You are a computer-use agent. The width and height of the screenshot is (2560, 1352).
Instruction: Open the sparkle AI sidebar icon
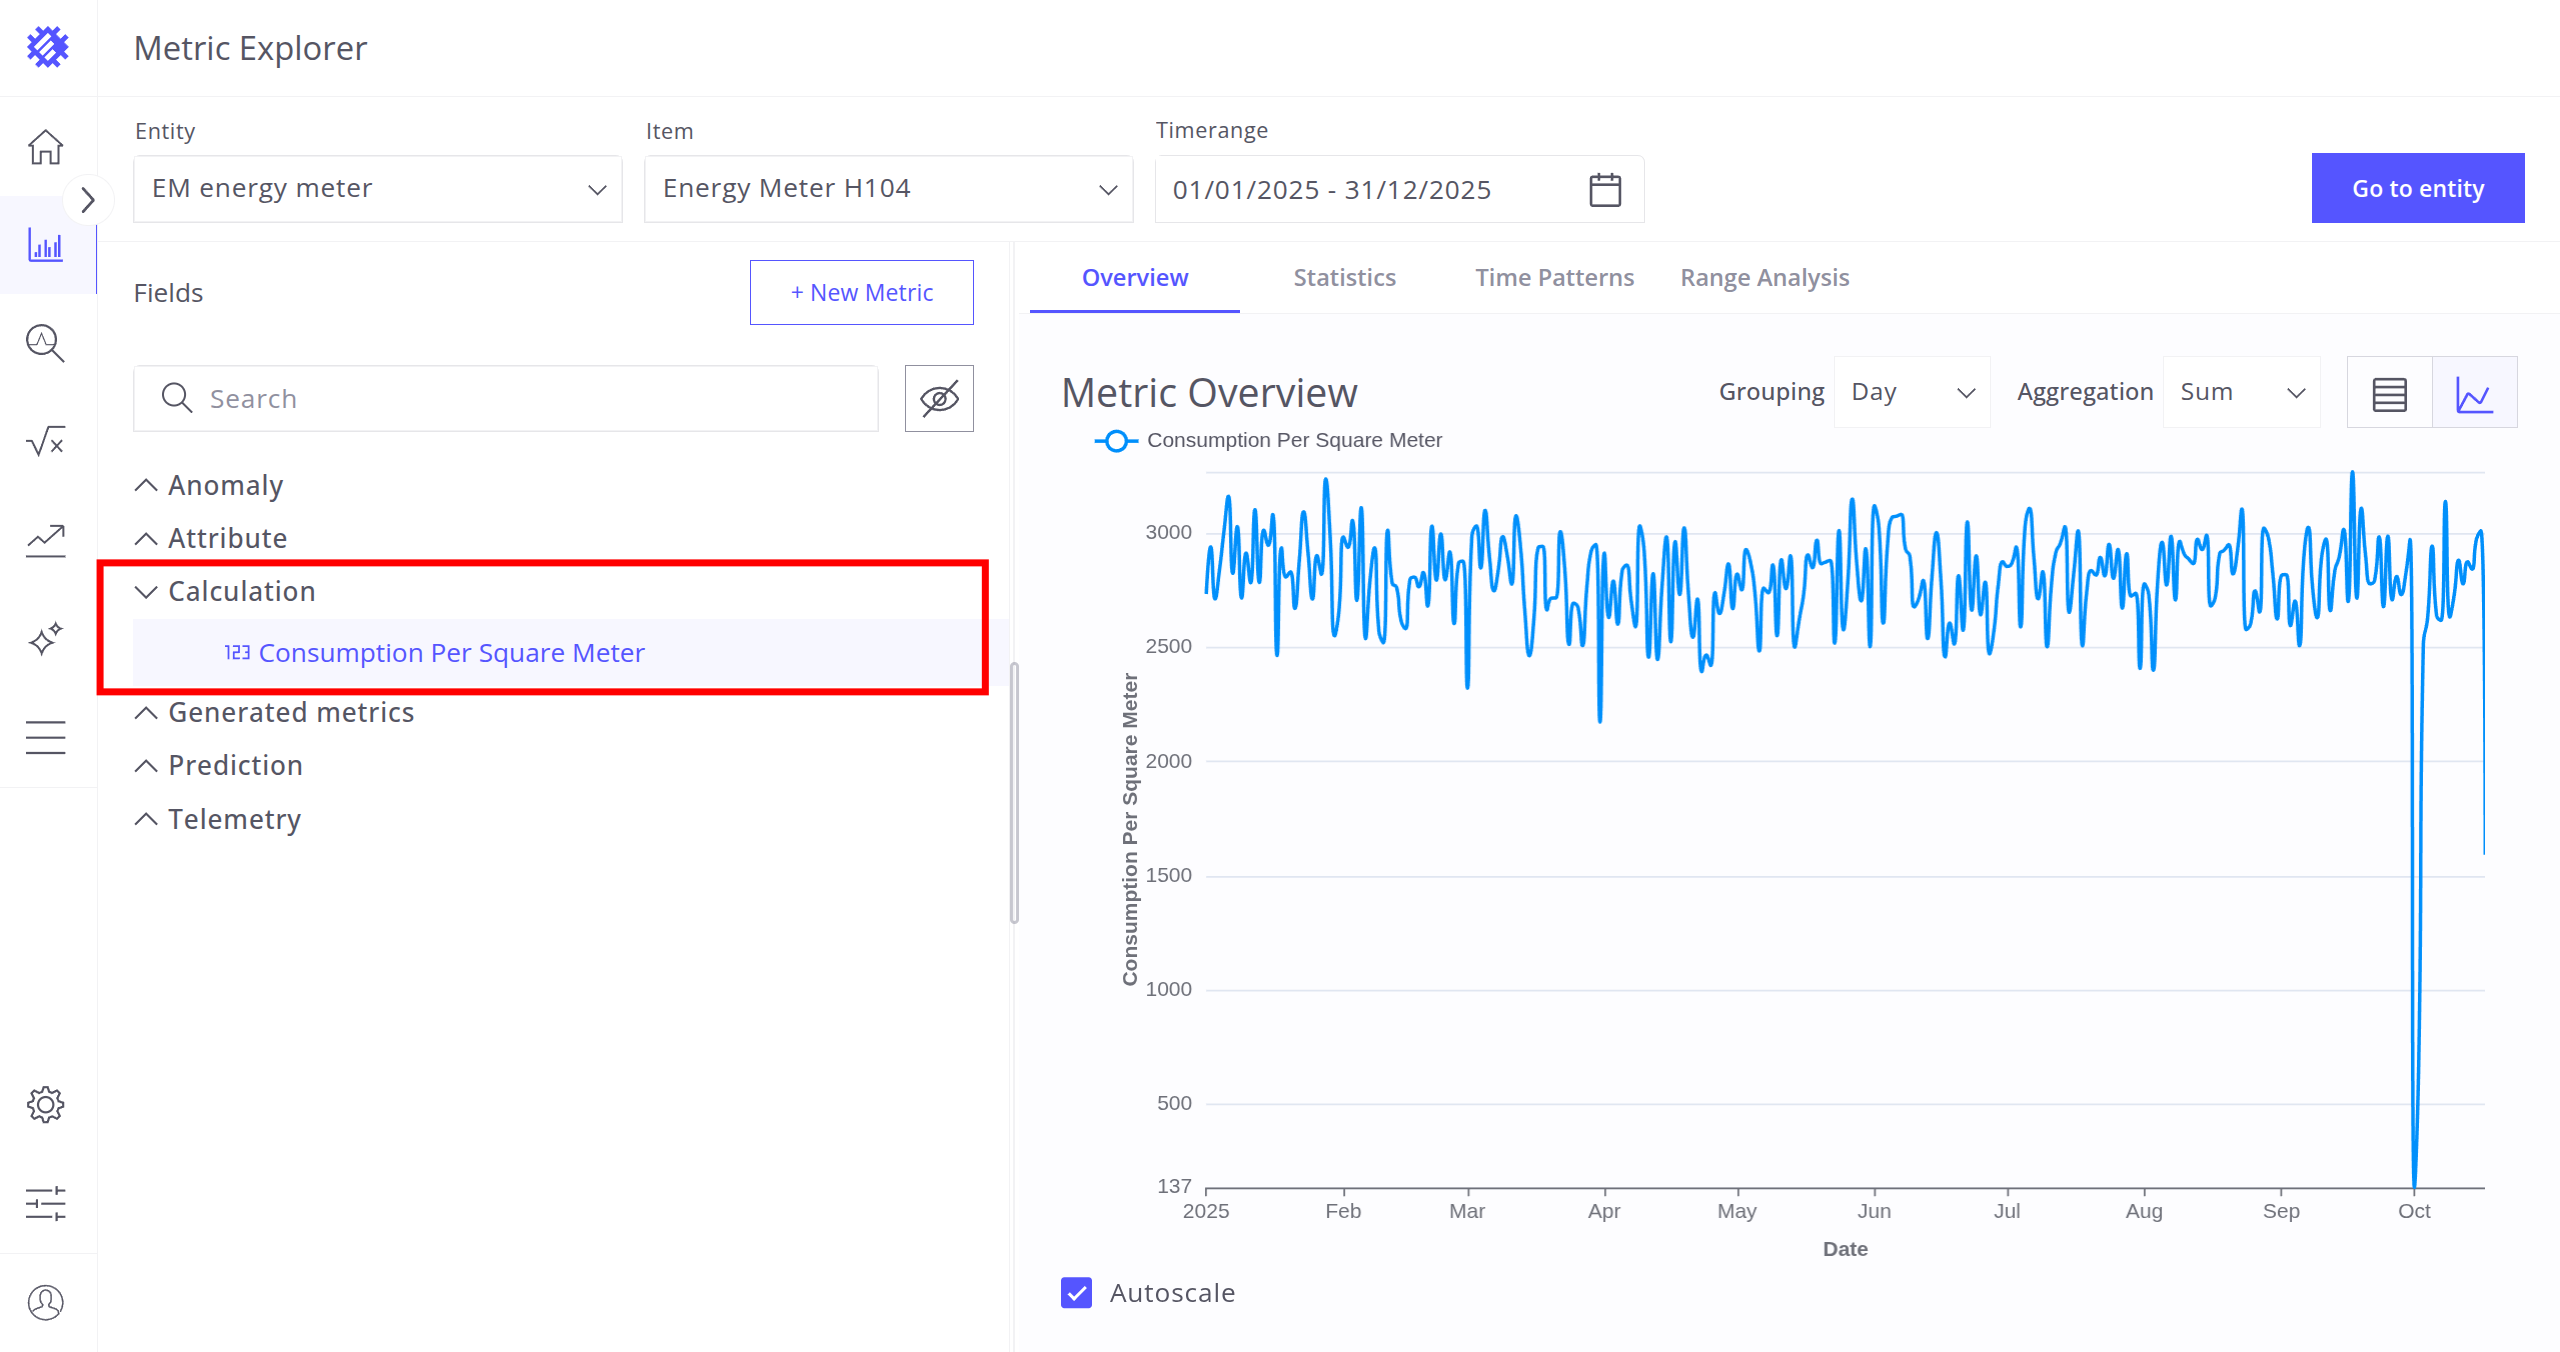pos(46,638)
